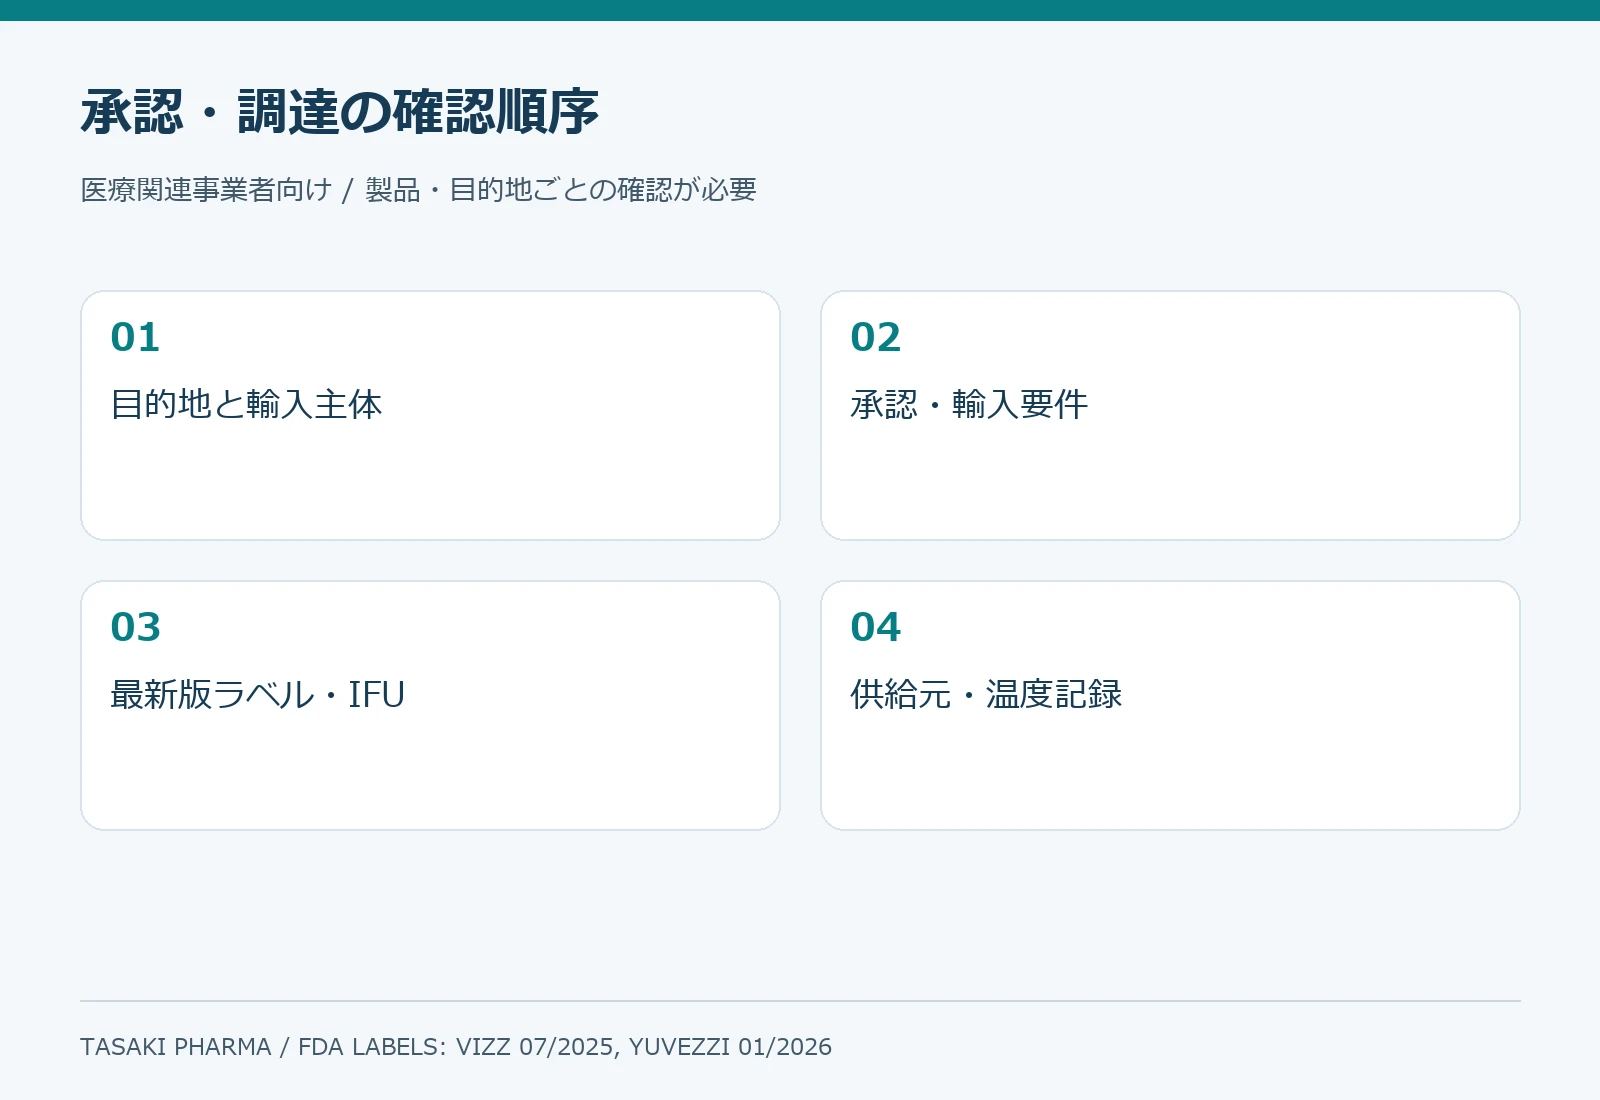This screenshot has width=1600, height=1100.
Task: Click step number 03
Action: coord(135,627)
